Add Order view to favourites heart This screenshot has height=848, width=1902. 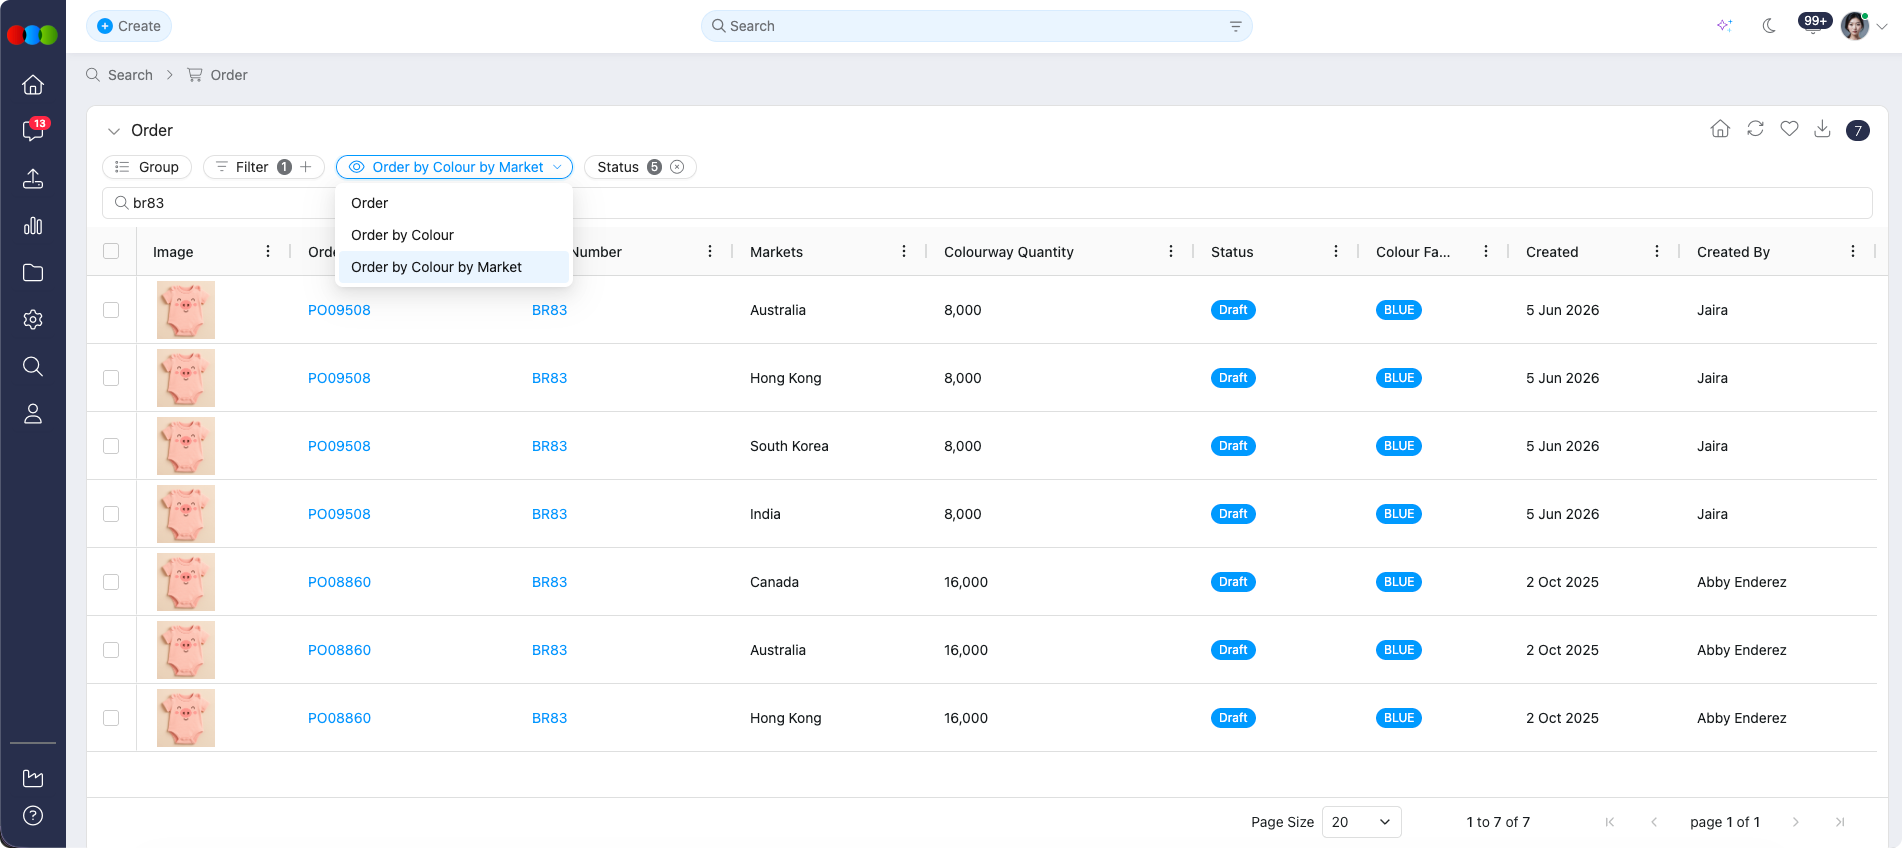point(1789,129)
